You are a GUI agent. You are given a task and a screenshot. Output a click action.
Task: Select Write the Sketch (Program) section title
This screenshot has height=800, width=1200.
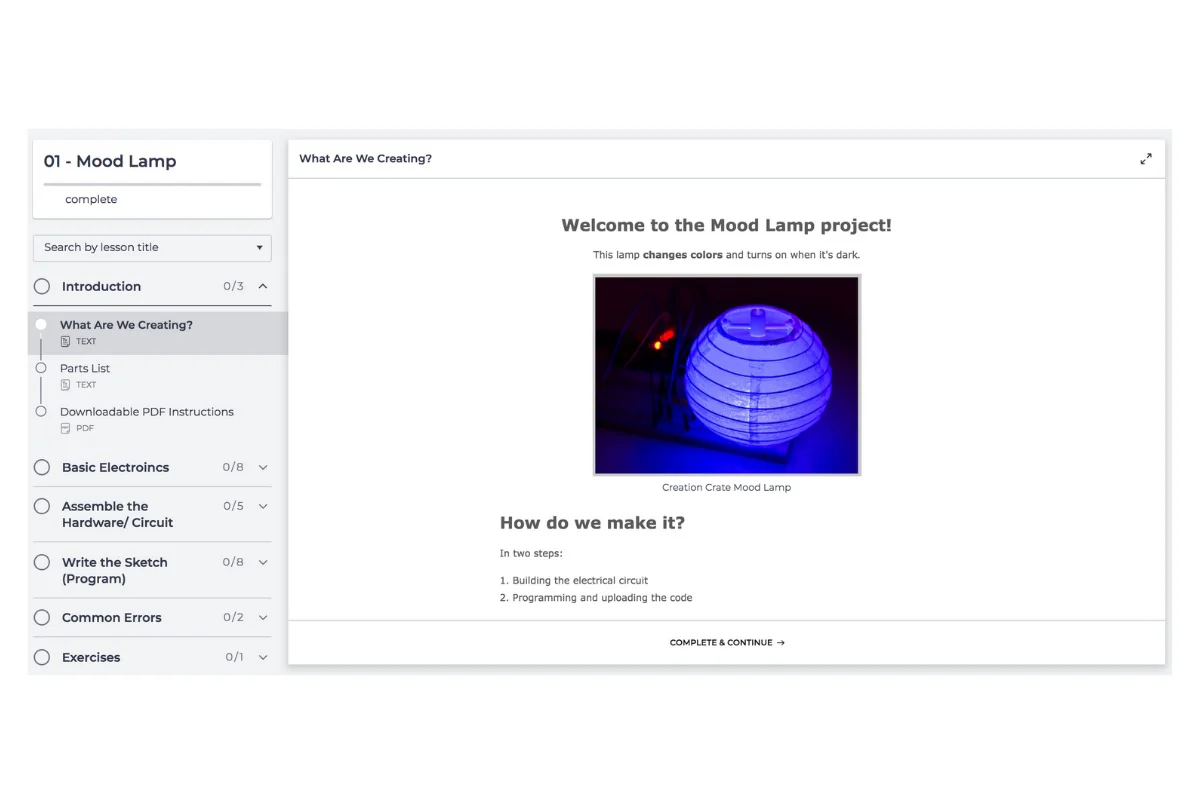click(x=114, y=570)
